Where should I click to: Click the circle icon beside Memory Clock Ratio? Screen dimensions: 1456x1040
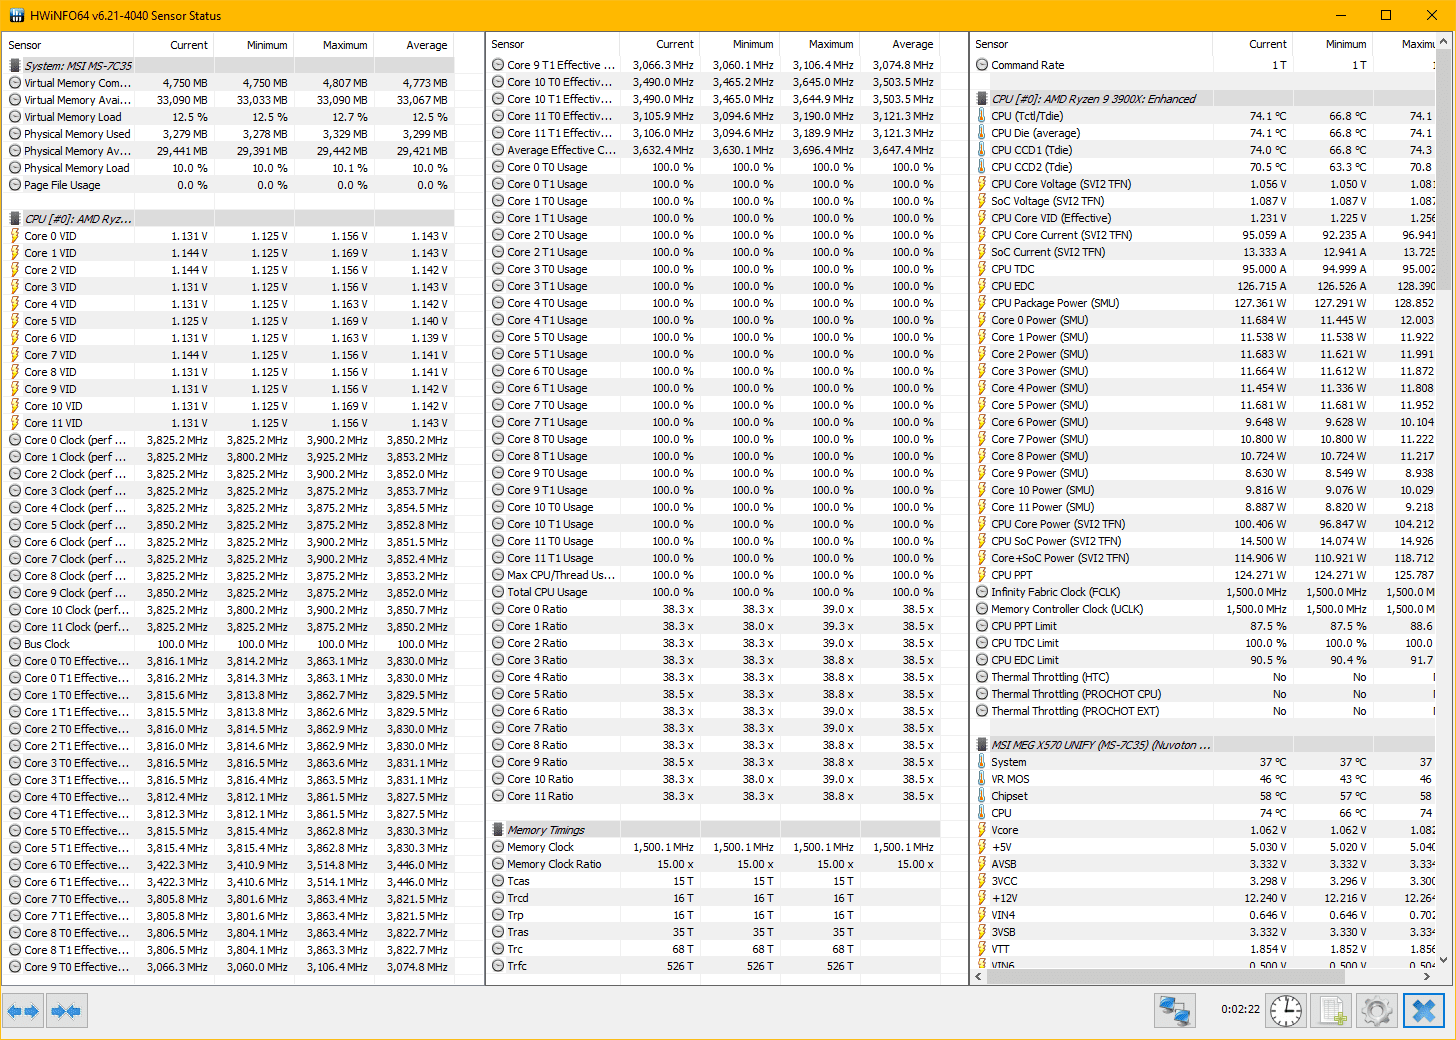point(498,864)
